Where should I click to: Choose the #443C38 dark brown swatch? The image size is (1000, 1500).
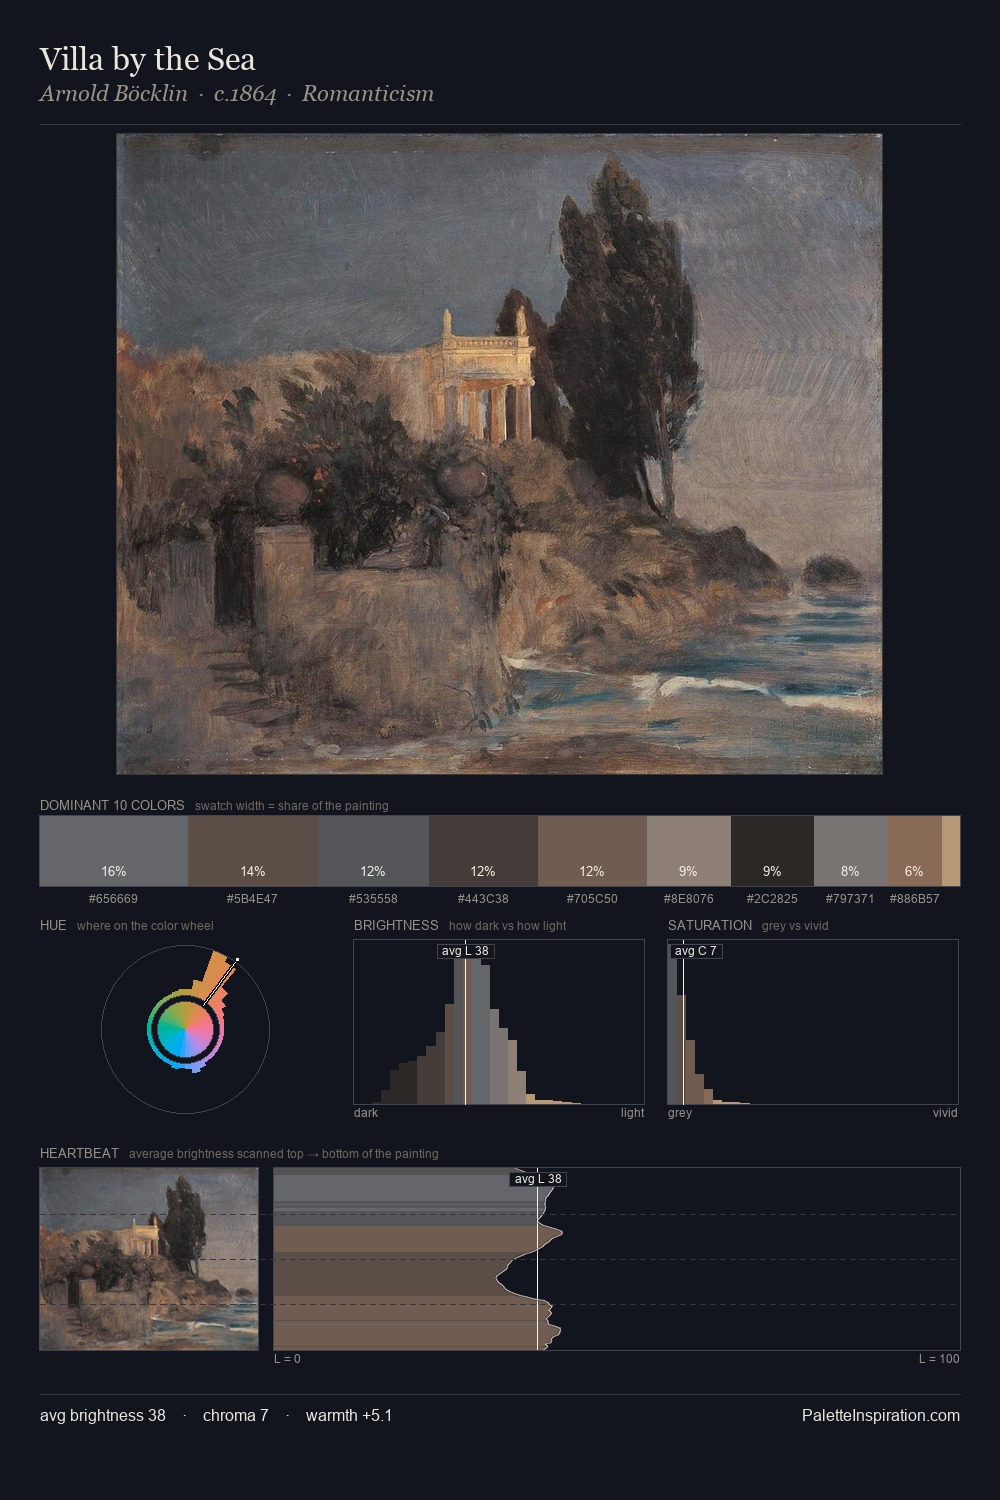483,851
